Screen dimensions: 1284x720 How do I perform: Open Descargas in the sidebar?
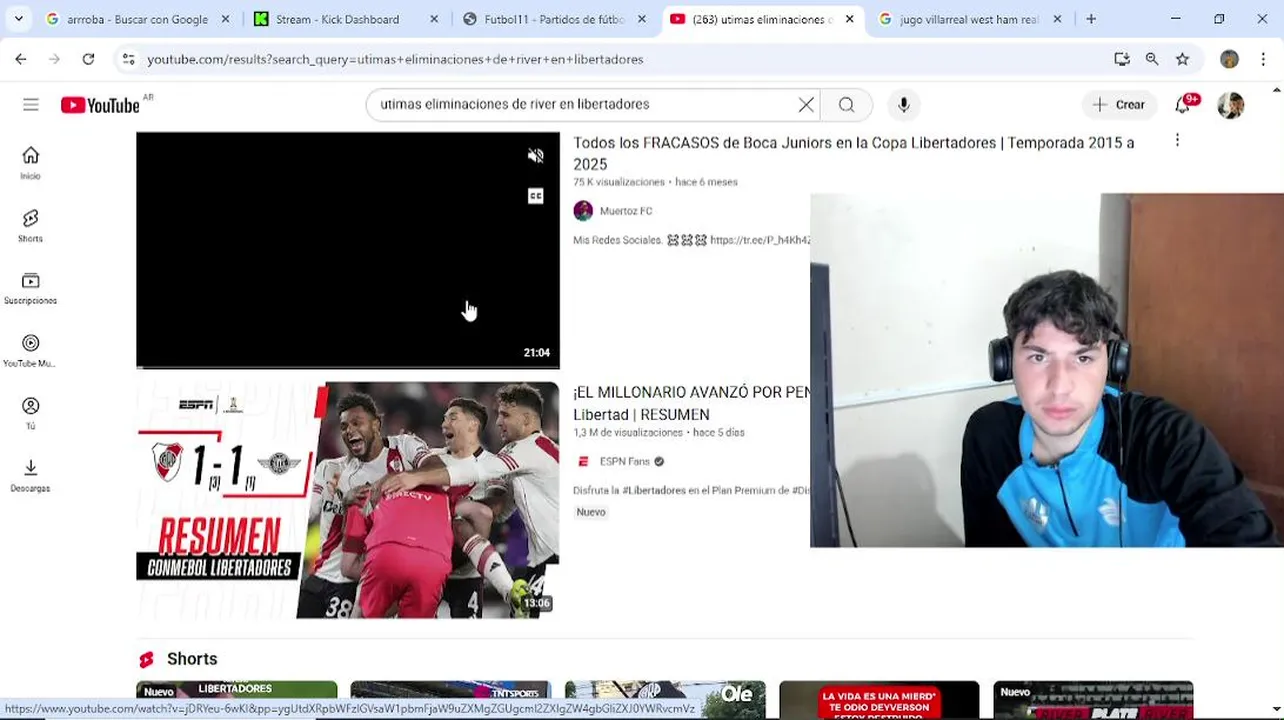(30, 476)
